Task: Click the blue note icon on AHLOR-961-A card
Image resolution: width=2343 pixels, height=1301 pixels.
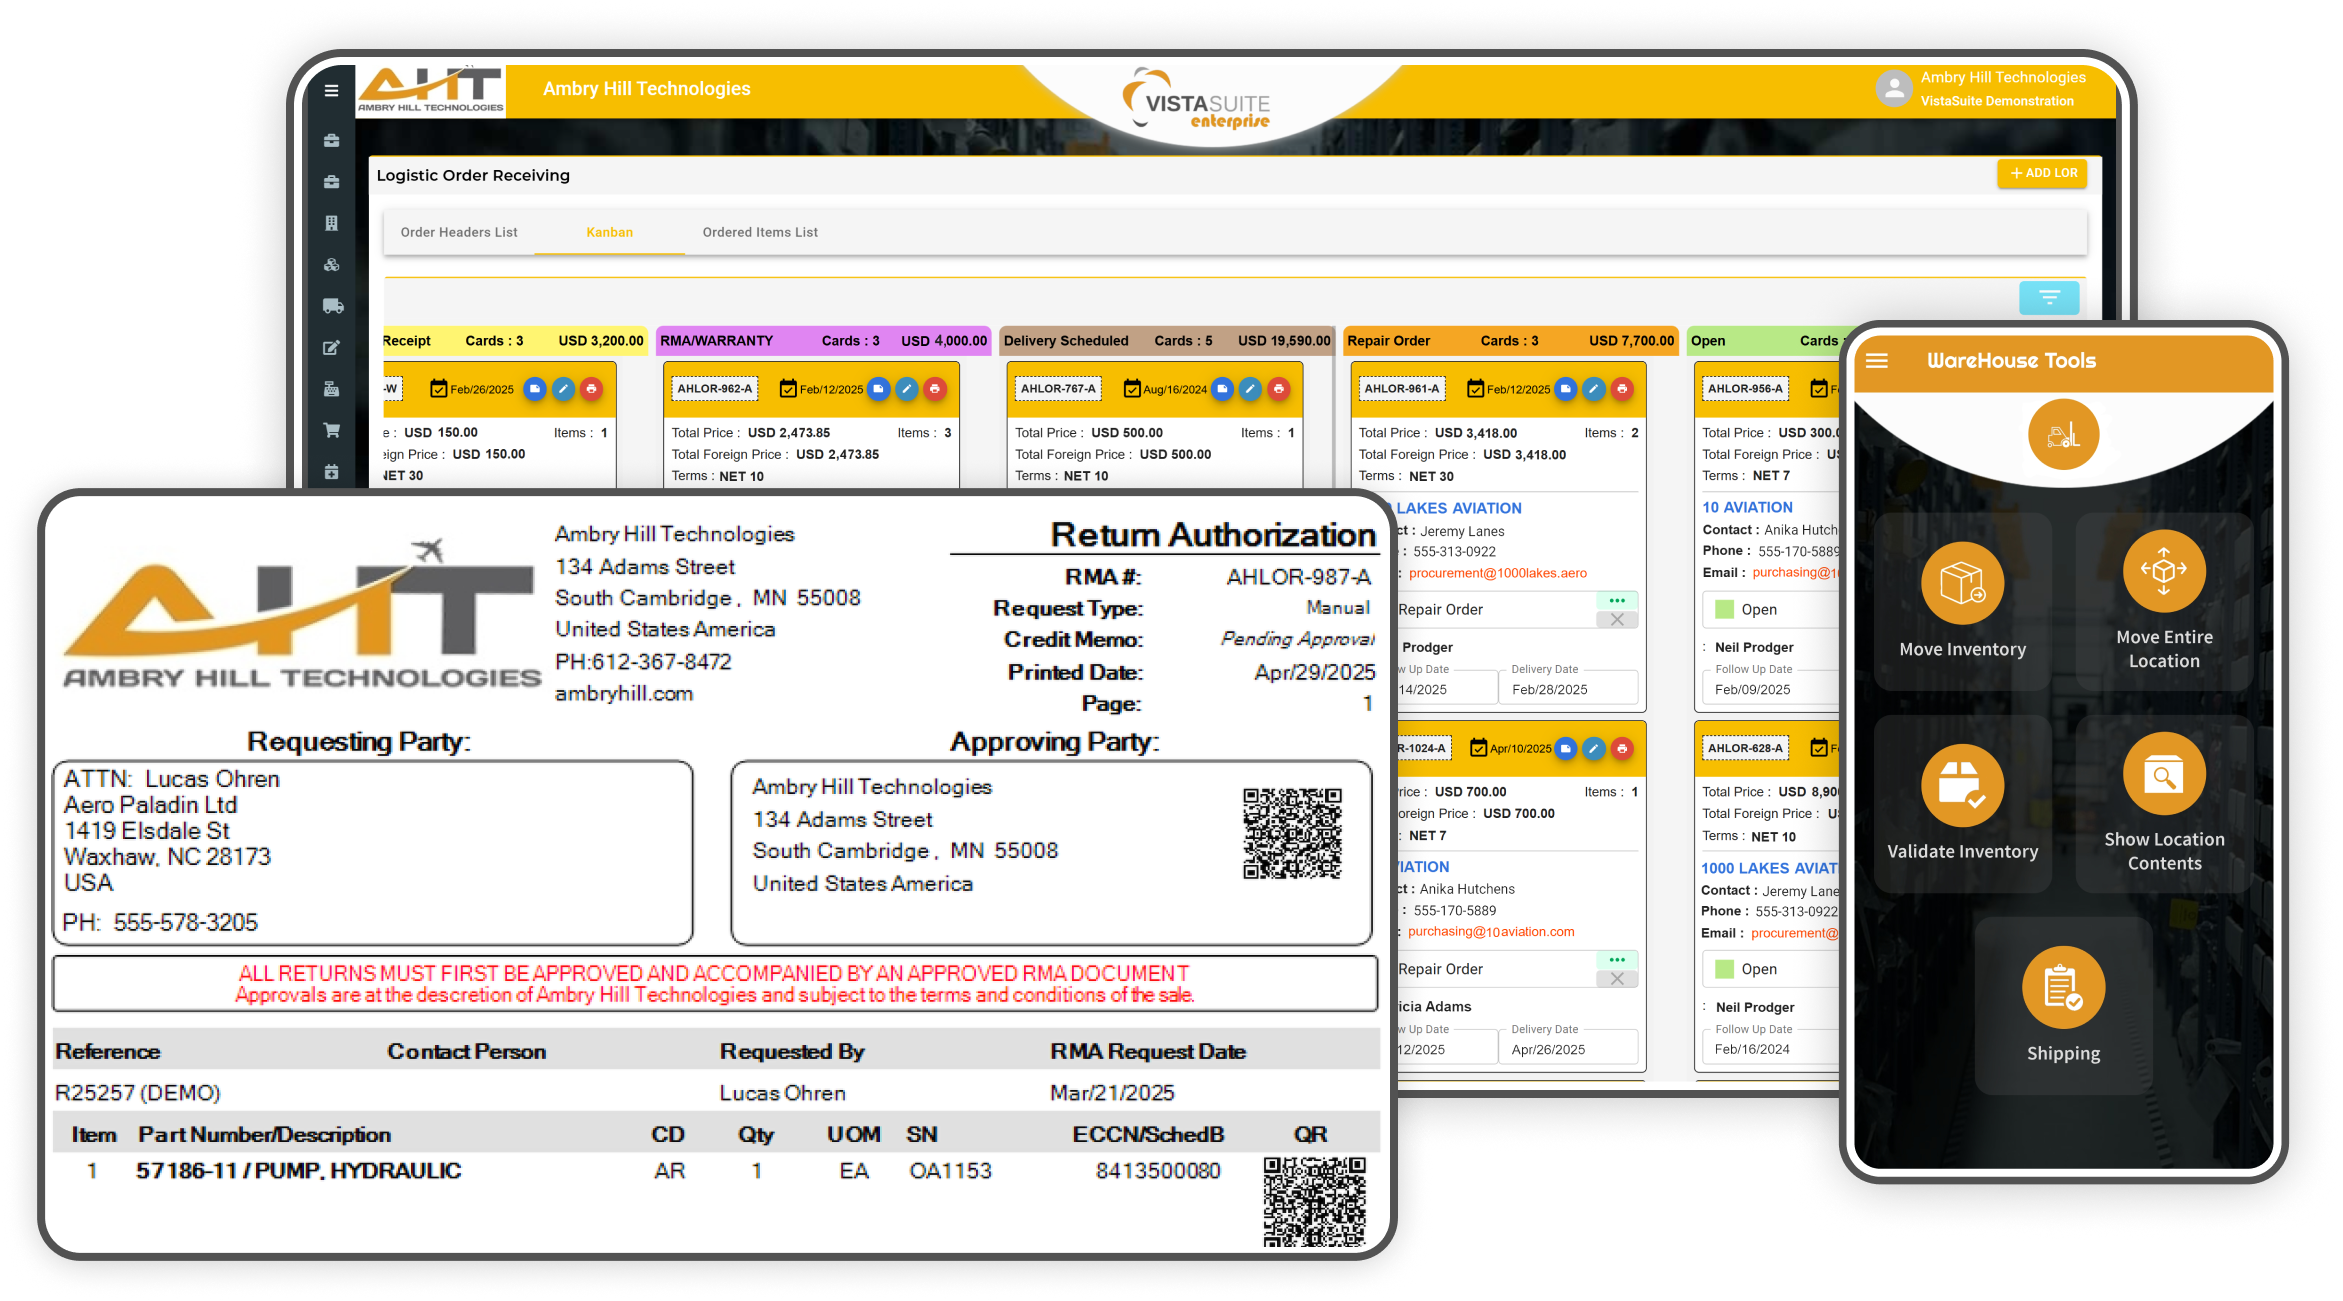Action: (x=1566, y=389)
